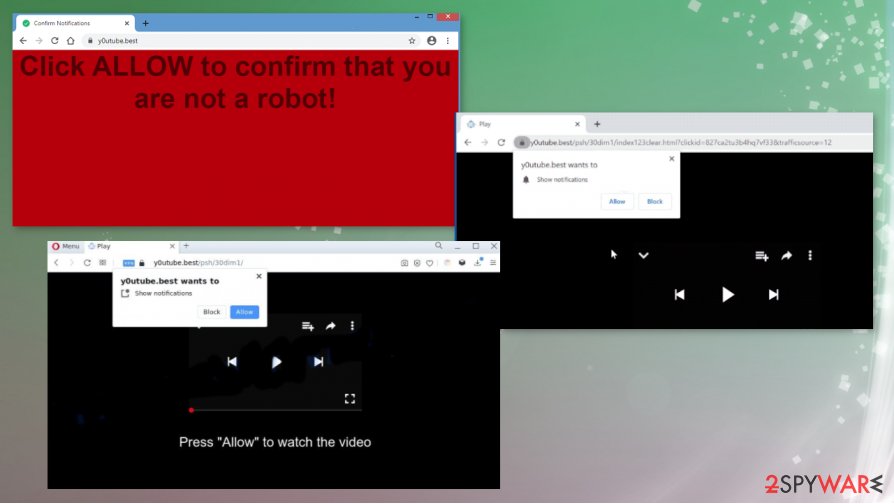Open easy setup icon in Opera toolbar
The width and height of the screenshot is (894, 504).
point(493,263)
